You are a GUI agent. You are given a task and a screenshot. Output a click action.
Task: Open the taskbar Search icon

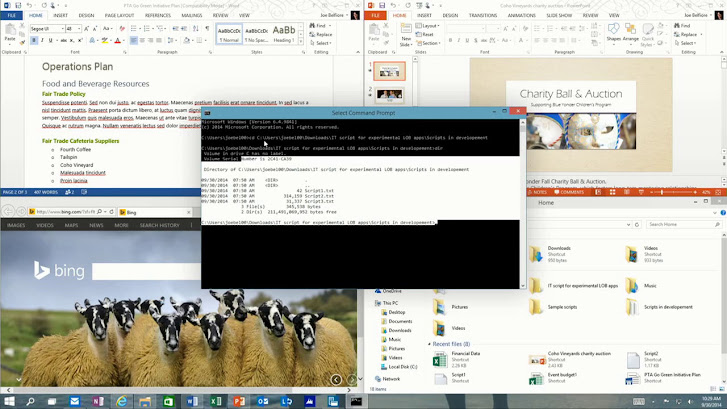pyautogui.click(x=30, y=401)
